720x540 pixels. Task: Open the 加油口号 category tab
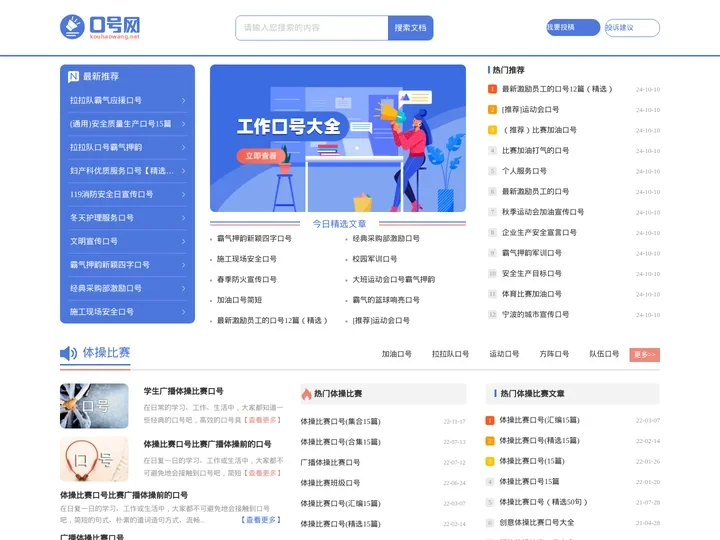[396, 354]
